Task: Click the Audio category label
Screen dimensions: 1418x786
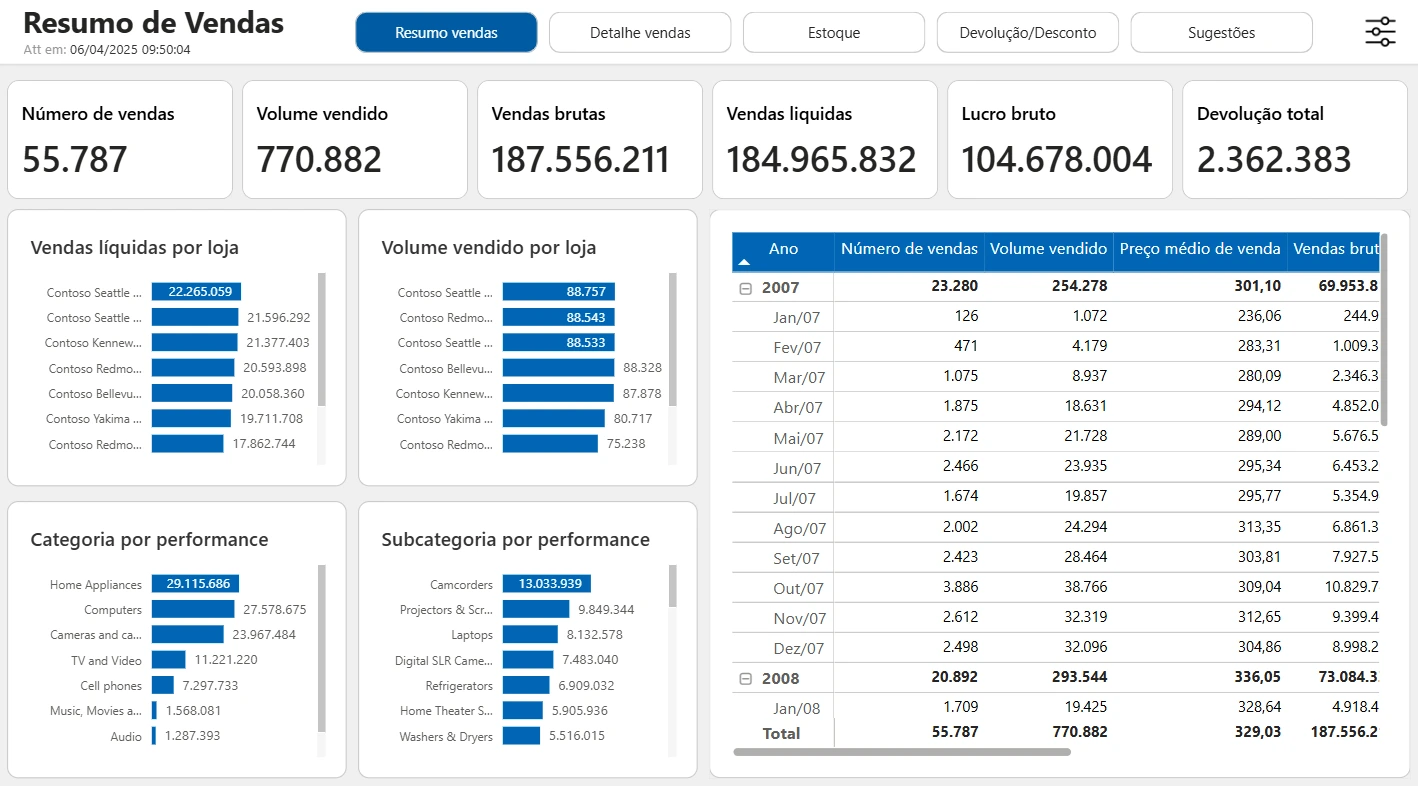Action: [x=126, y=736]
